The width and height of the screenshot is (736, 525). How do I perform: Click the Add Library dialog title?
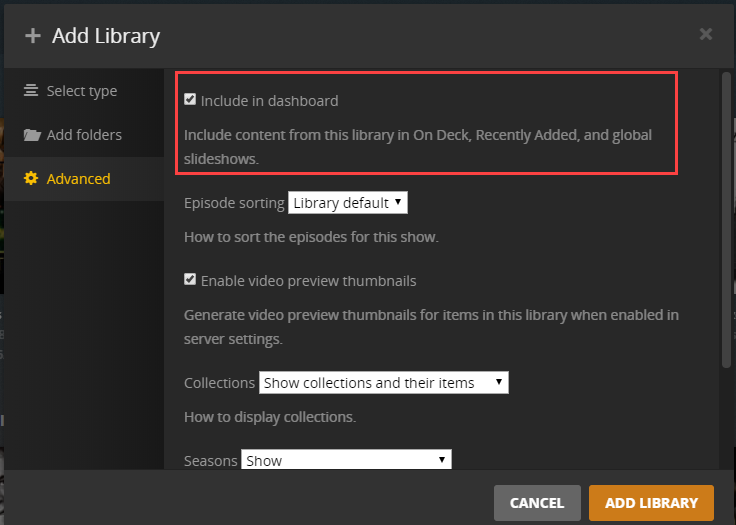[106, 36]
